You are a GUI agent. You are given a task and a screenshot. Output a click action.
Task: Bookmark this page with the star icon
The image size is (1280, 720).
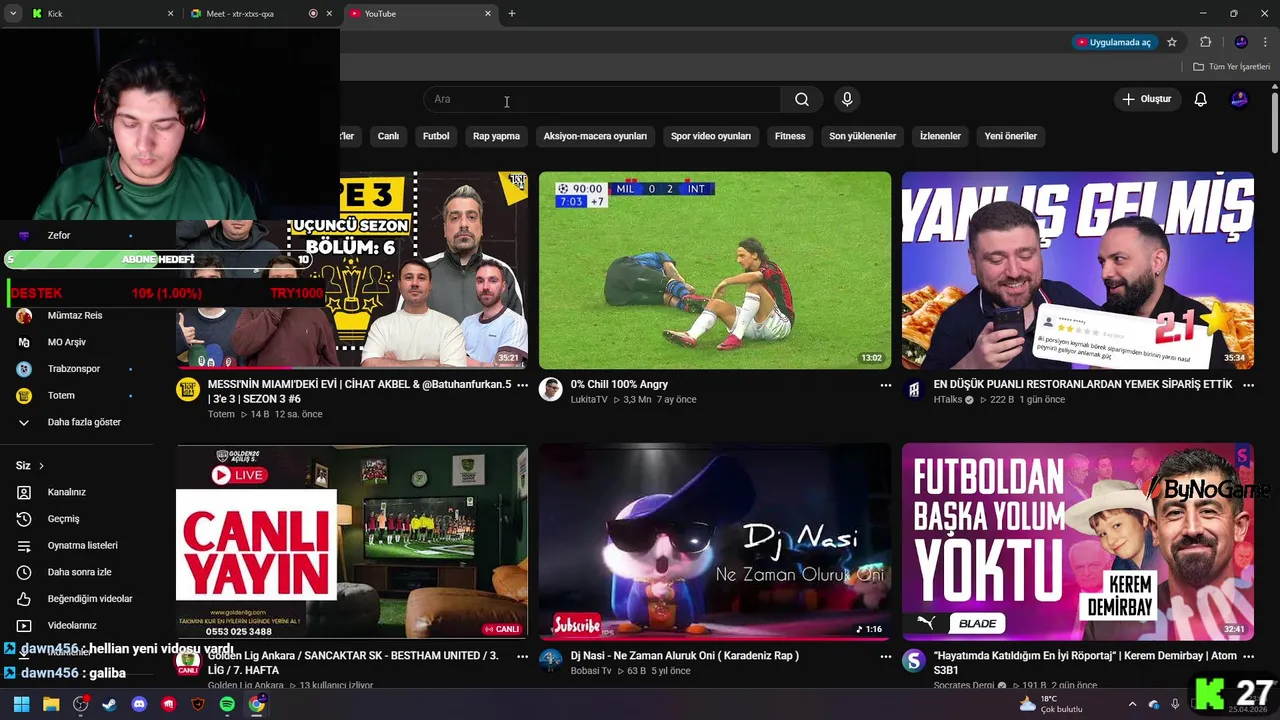[1172, 42]
